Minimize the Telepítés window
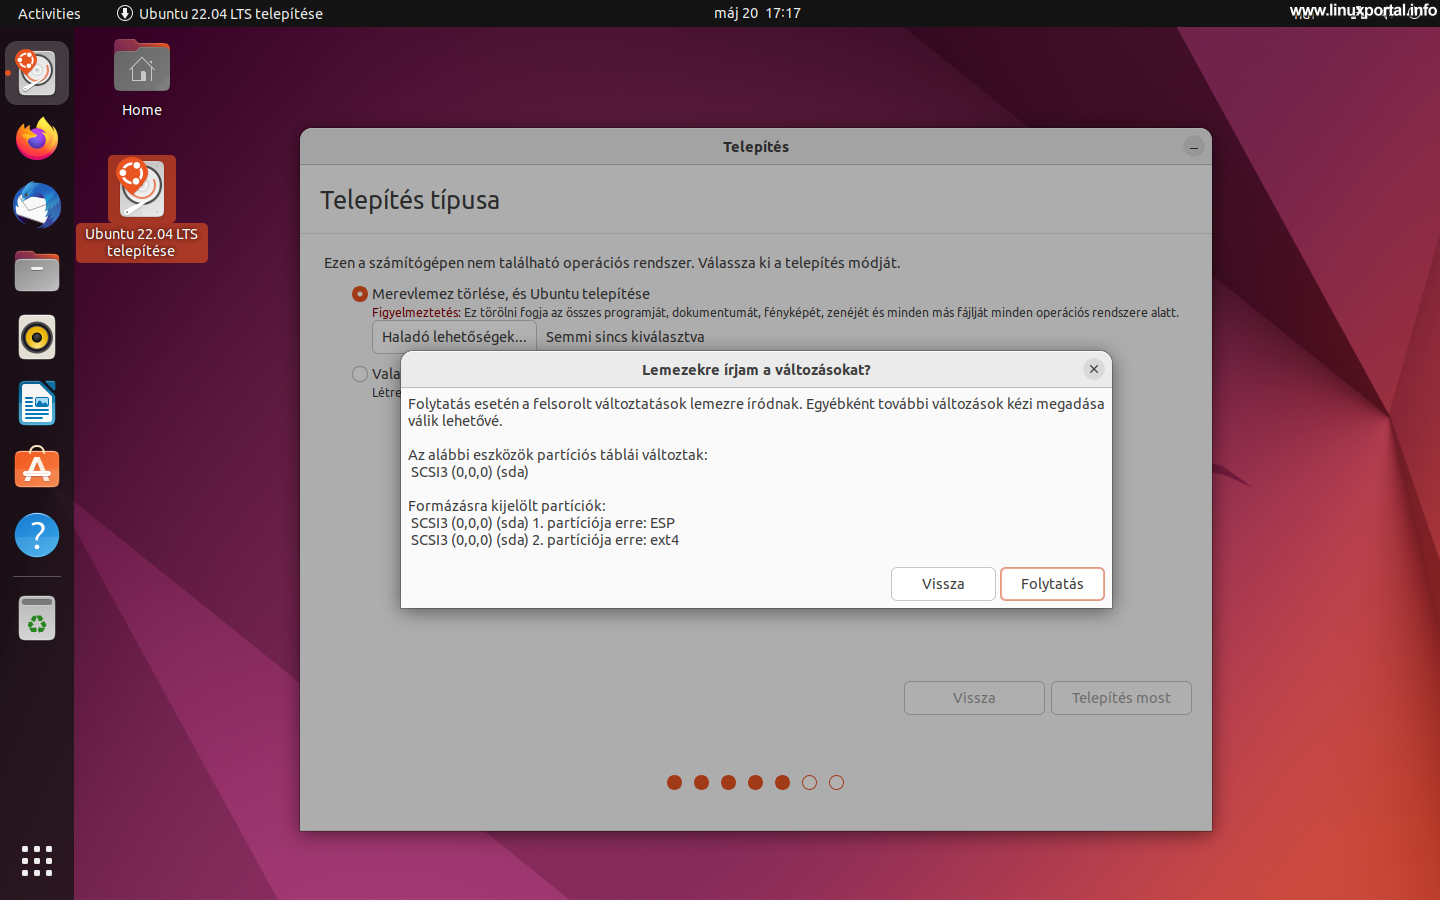 click(x=1194, y=147)
